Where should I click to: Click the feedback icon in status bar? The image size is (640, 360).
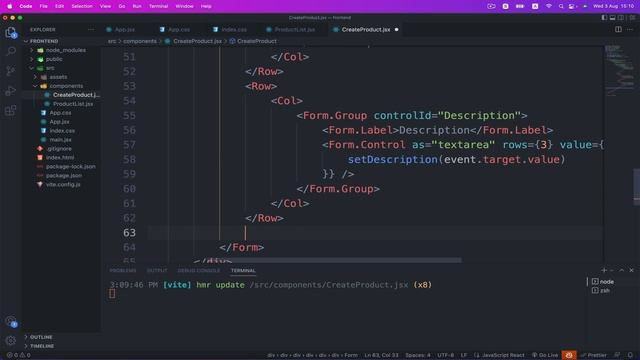tap(617, 355)
